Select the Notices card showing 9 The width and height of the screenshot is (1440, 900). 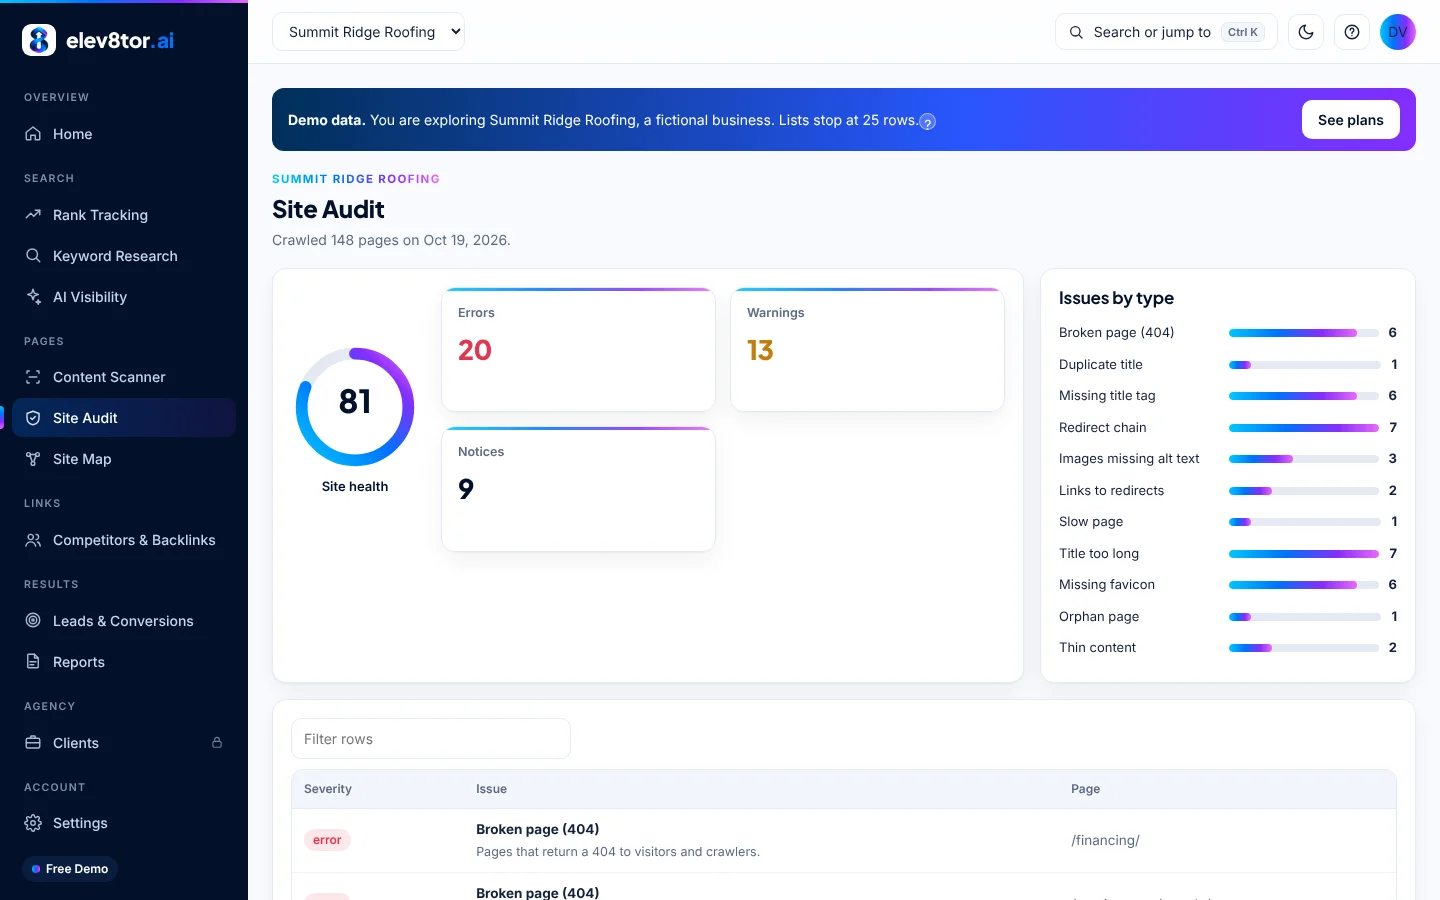(x=578, y=489)
